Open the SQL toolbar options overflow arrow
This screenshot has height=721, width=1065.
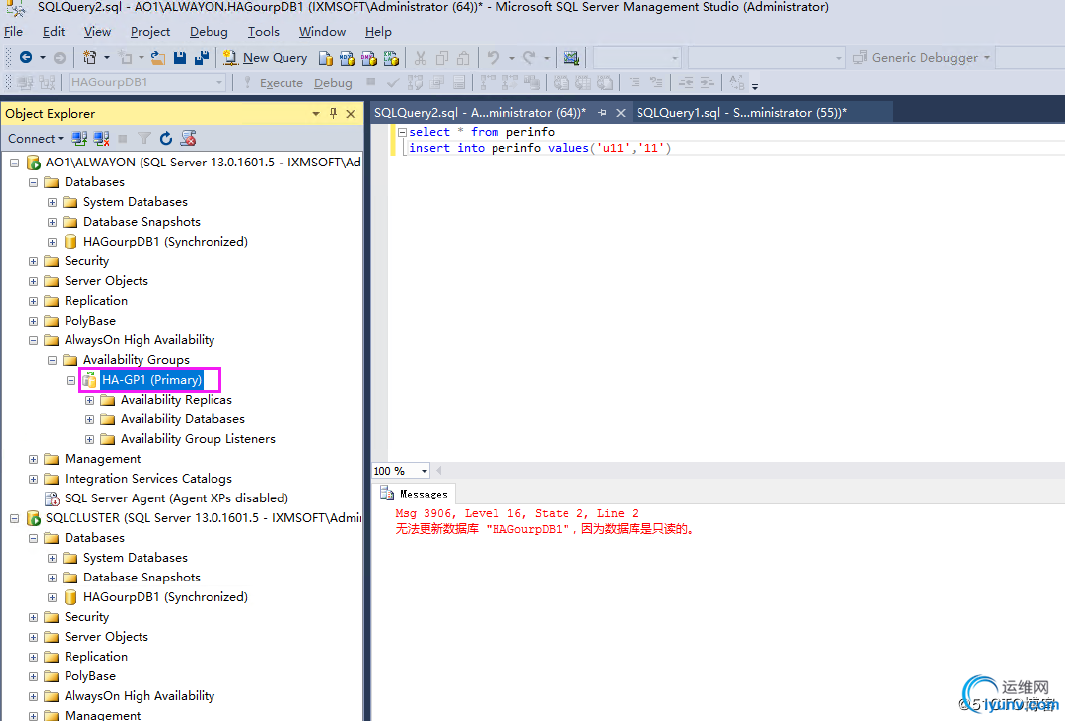(755, 86)
